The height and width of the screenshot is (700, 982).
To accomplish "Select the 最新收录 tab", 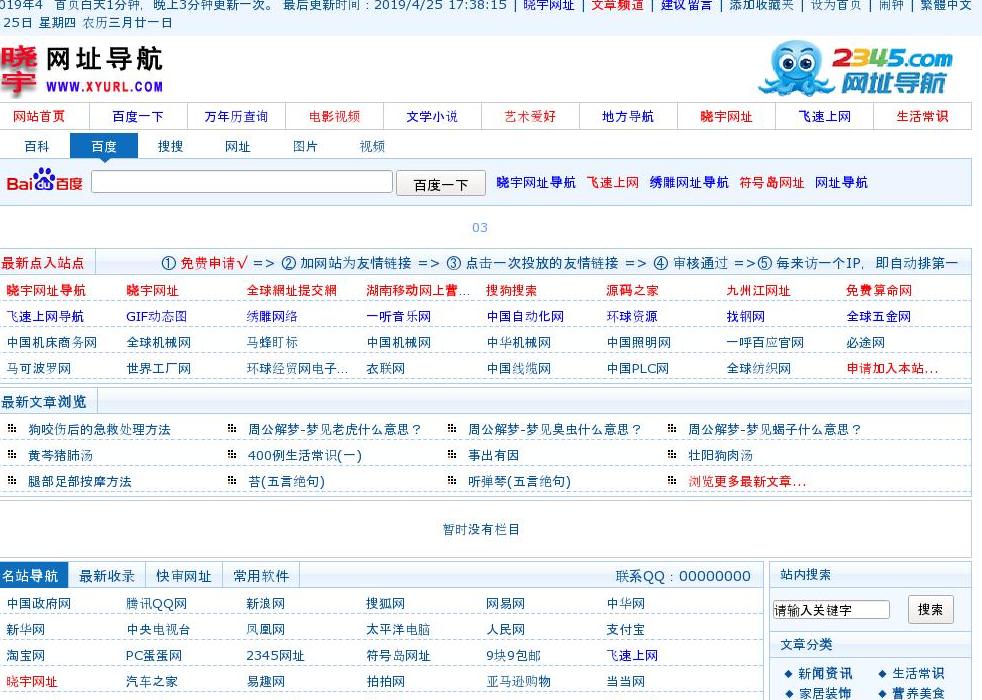I will (107, 576).
